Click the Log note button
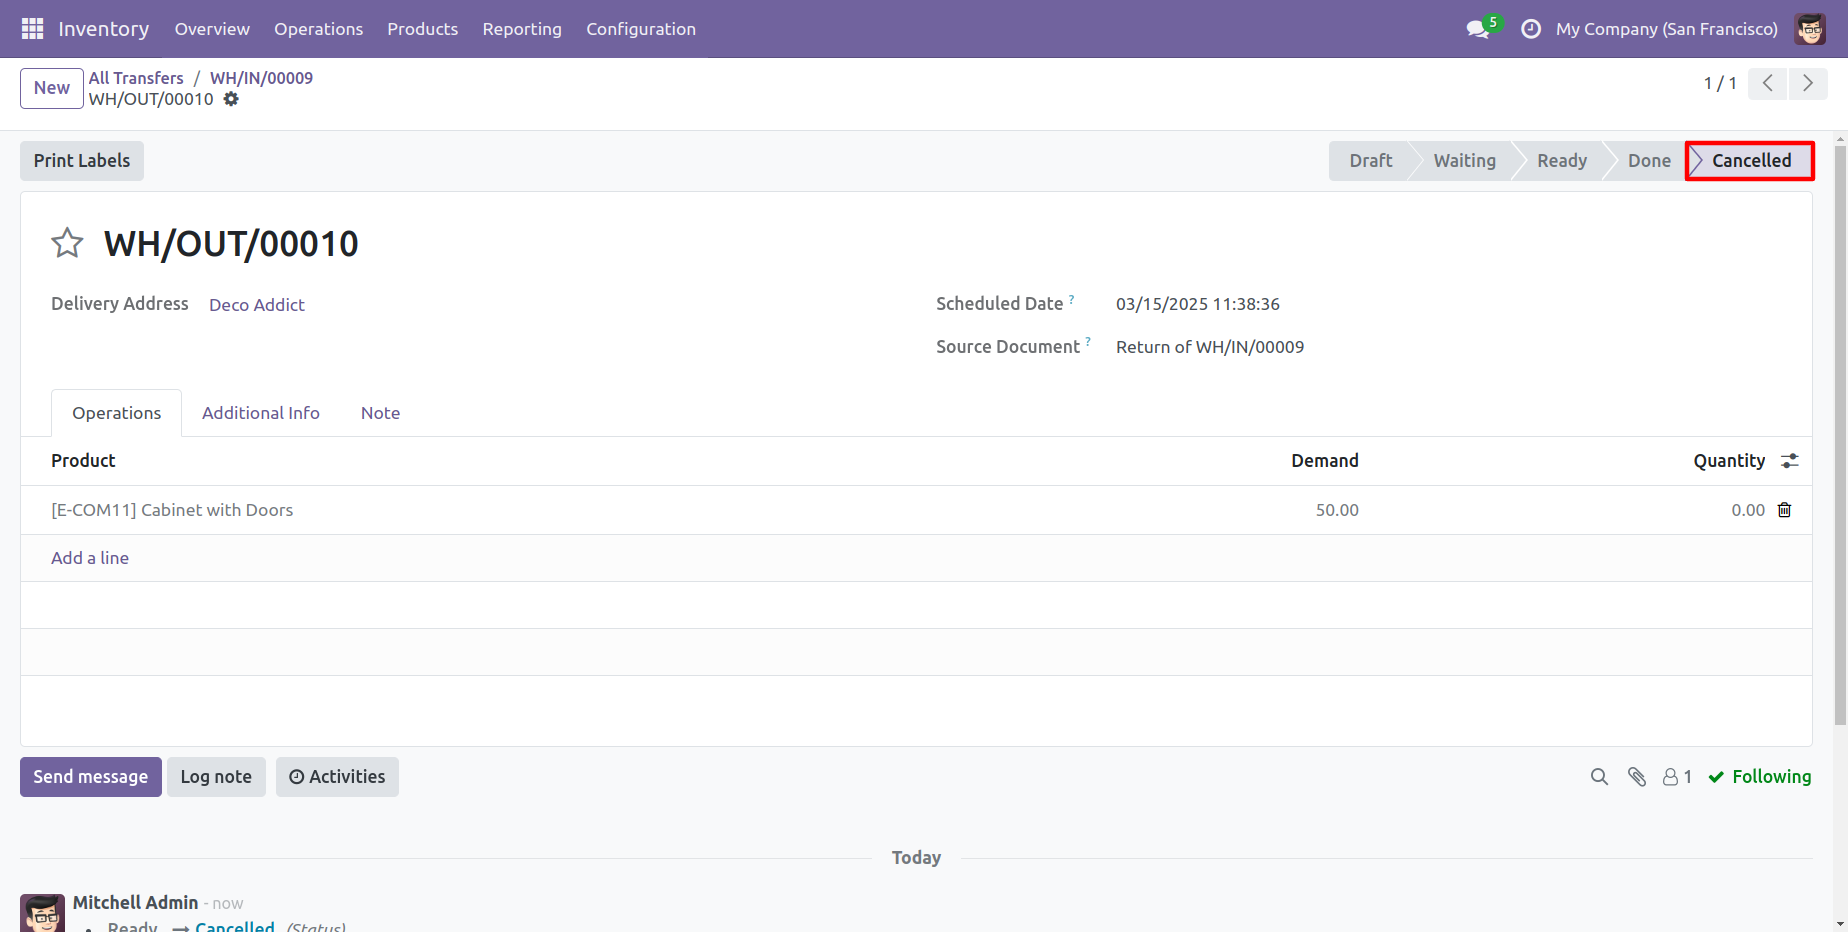 pos(216,777)
